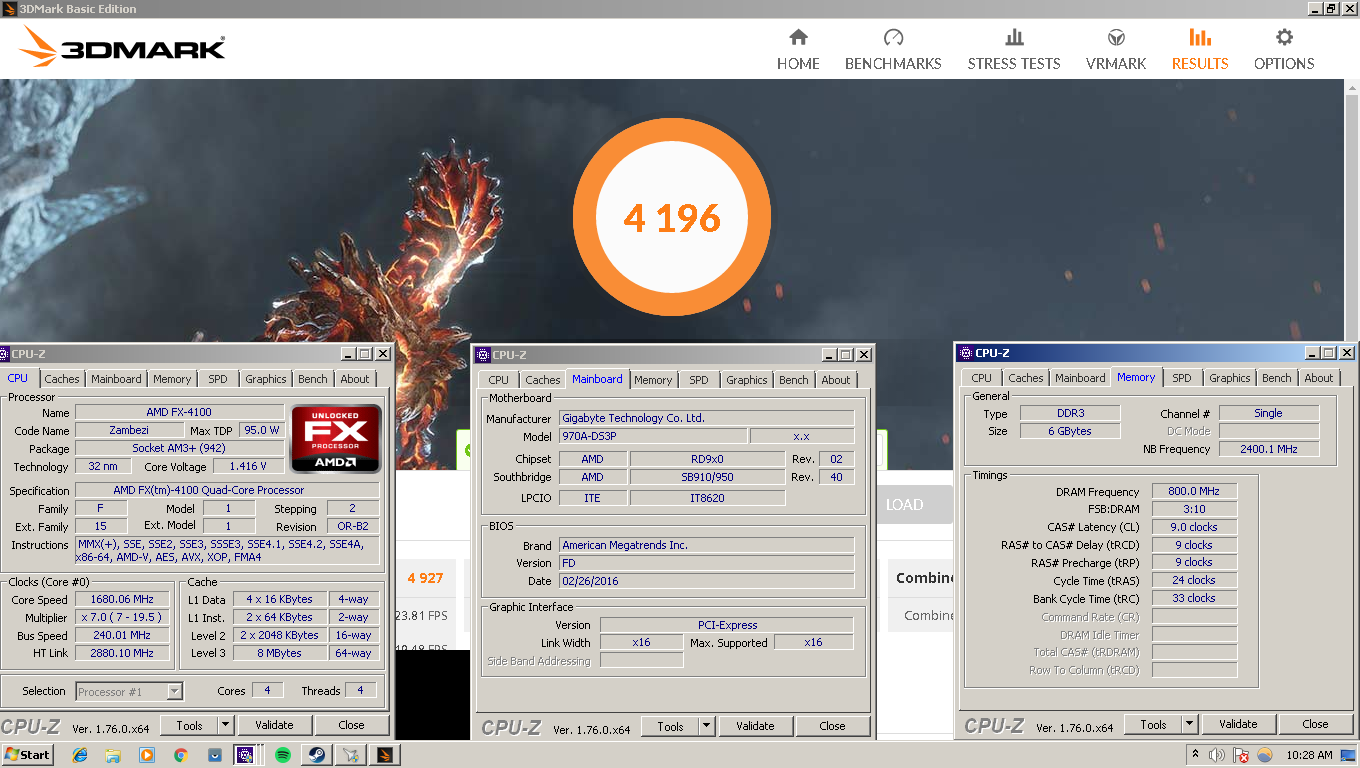This screenshot has width=1360, height=768.
Task: Click the HT Link 2880.10 MHz value
Action: click(122, 653)
